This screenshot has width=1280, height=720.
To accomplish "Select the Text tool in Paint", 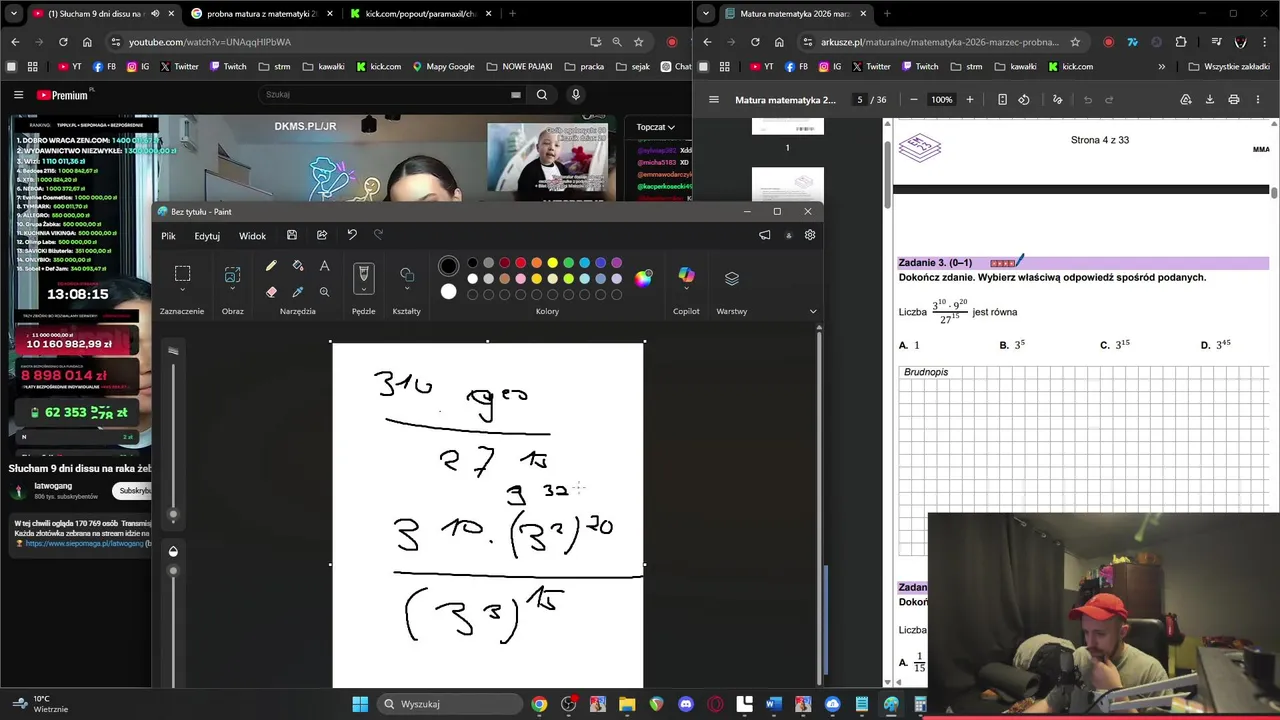I will click(x=324, y=266).
